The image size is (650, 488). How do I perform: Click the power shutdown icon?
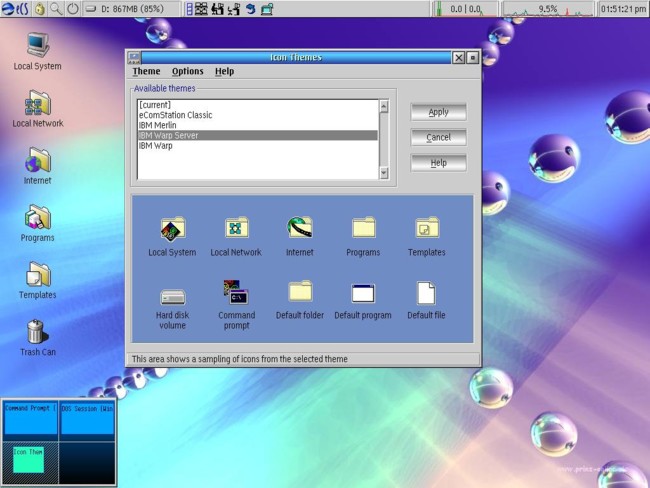73,9
